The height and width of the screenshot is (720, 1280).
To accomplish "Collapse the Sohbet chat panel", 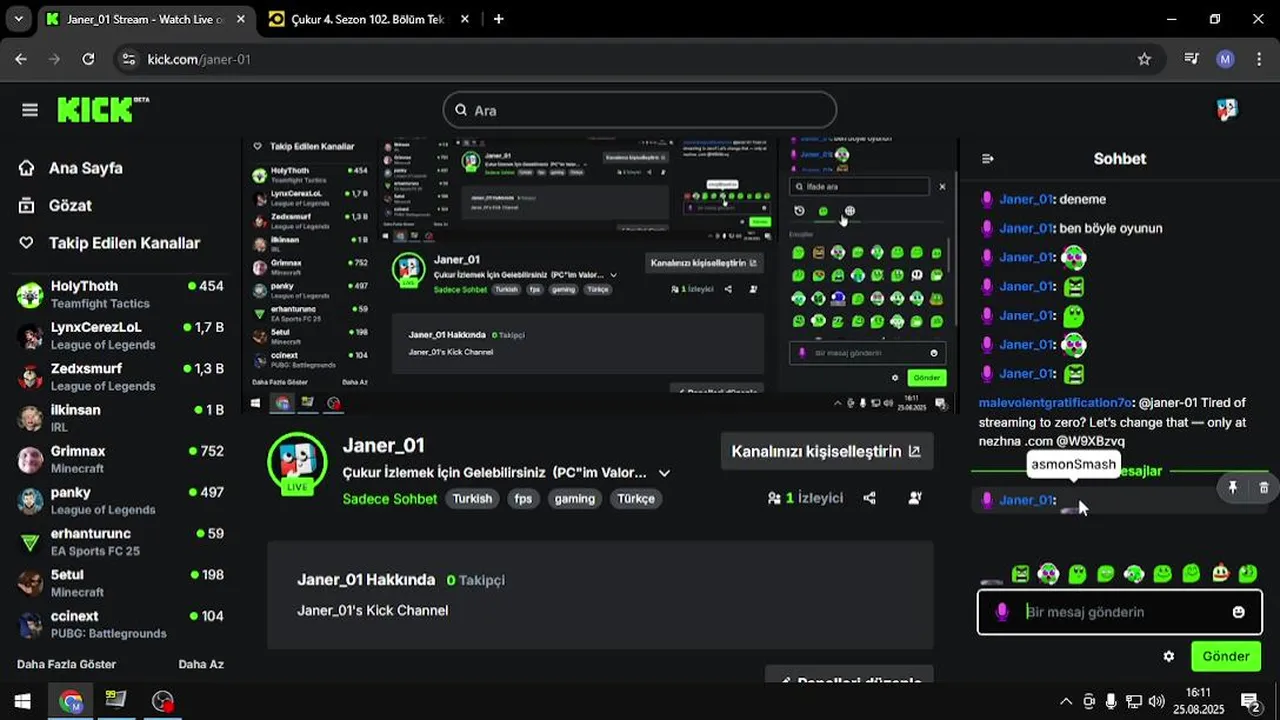I will pyautogui.click(x=988, y=159).
